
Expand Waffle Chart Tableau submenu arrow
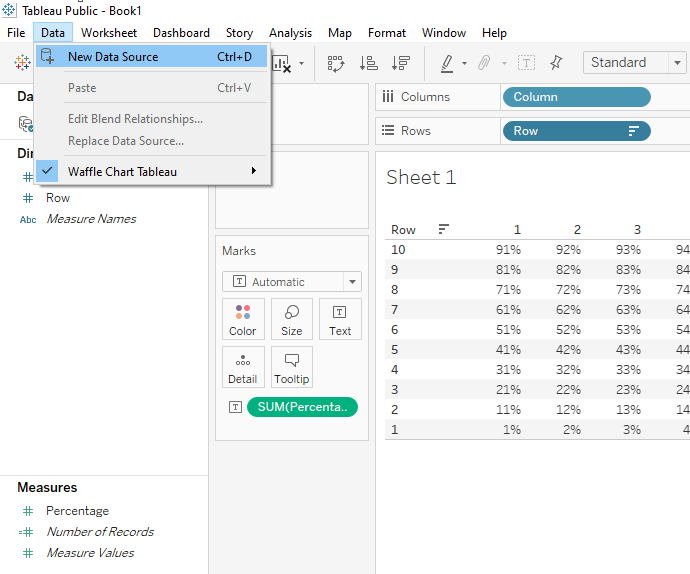(253, 171)
